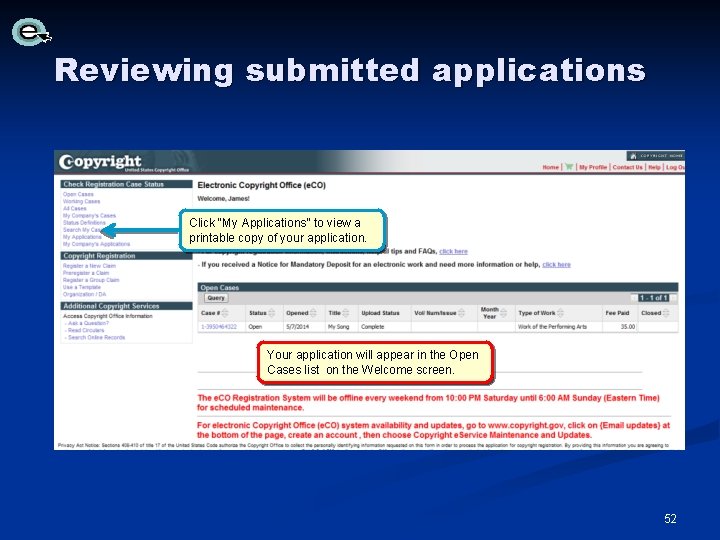Click the '1 - 1 of 1' record counter
Screen dimensions: 720x540
click(653, 298)
